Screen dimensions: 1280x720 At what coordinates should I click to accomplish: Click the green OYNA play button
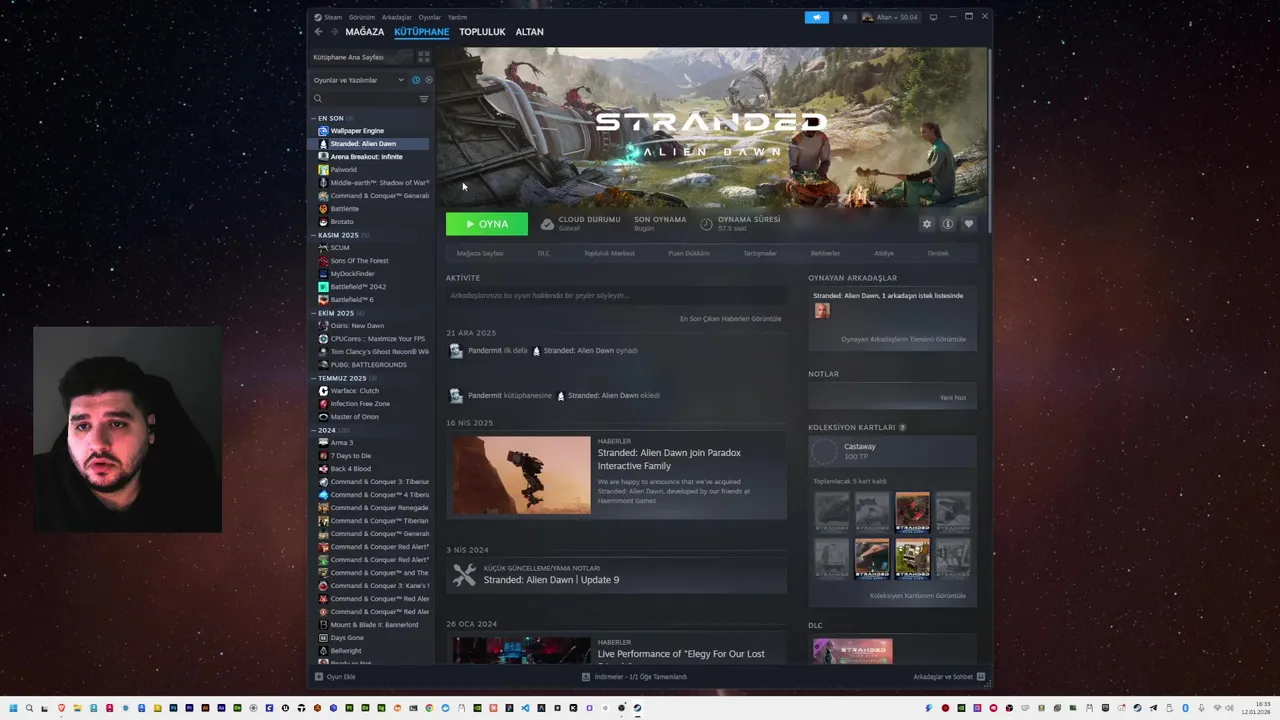click(x=487, y=224)
